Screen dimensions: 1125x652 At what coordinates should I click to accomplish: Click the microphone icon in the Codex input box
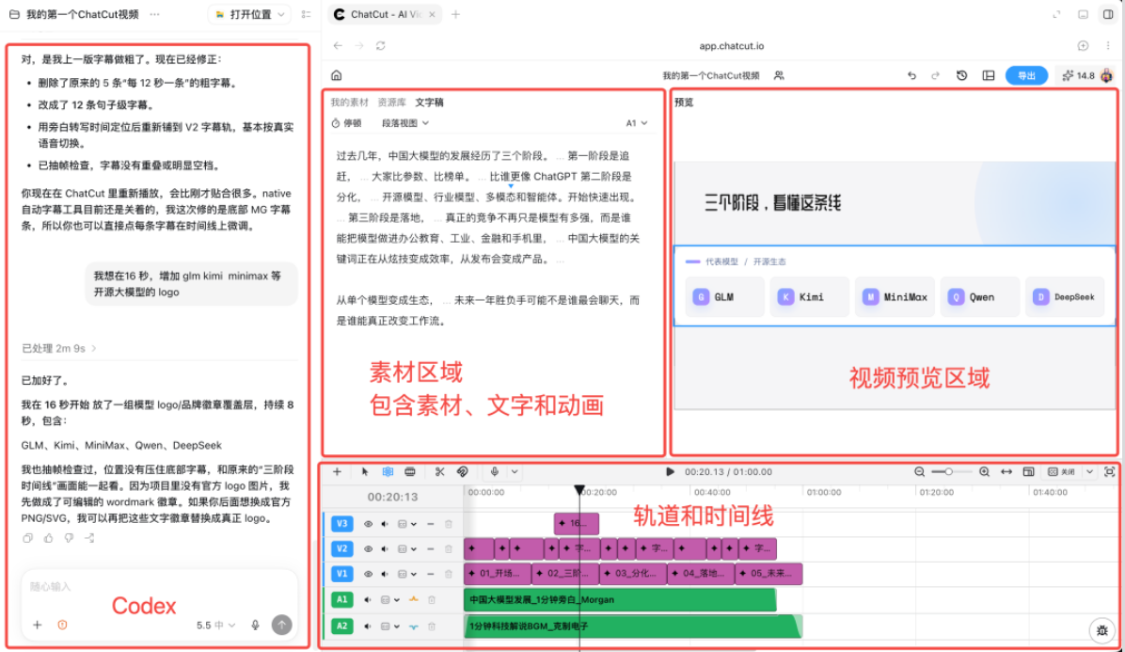click(x=255, y=625)
